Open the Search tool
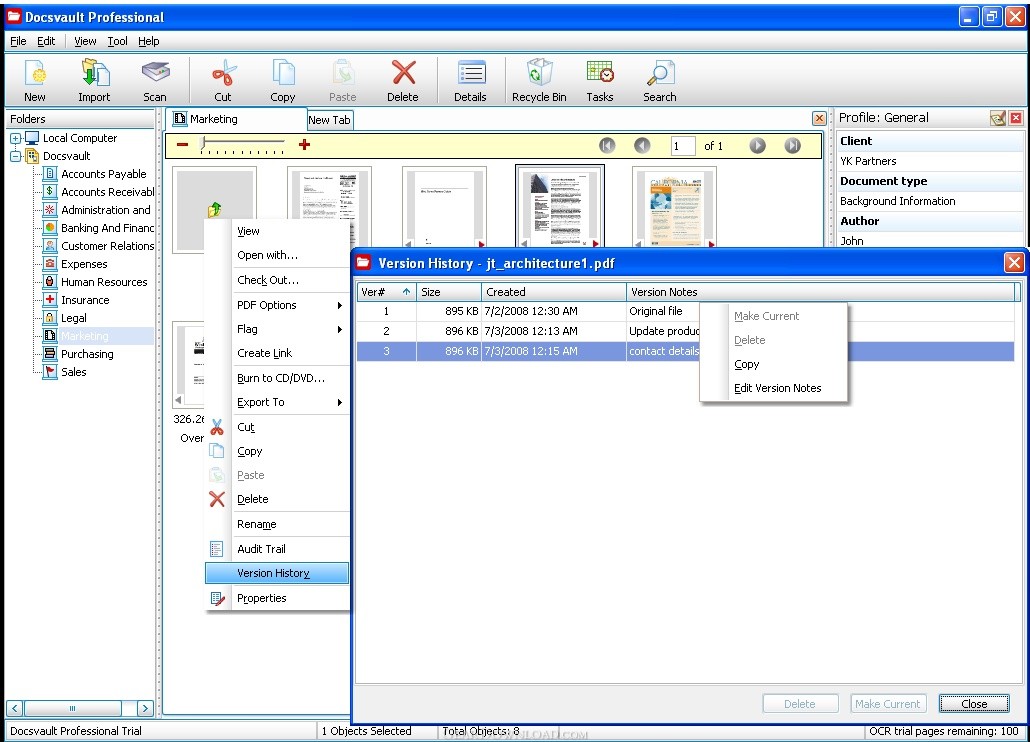1030x742 pixels. point(660,80)
